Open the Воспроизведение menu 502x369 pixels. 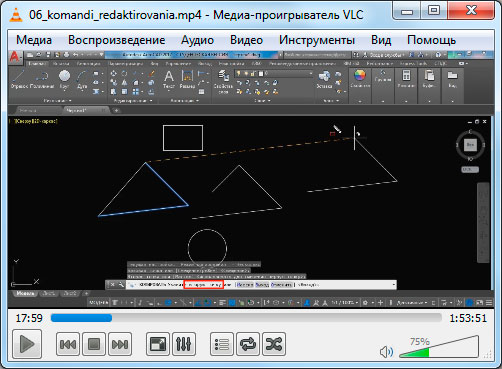(x=117, y=40)
